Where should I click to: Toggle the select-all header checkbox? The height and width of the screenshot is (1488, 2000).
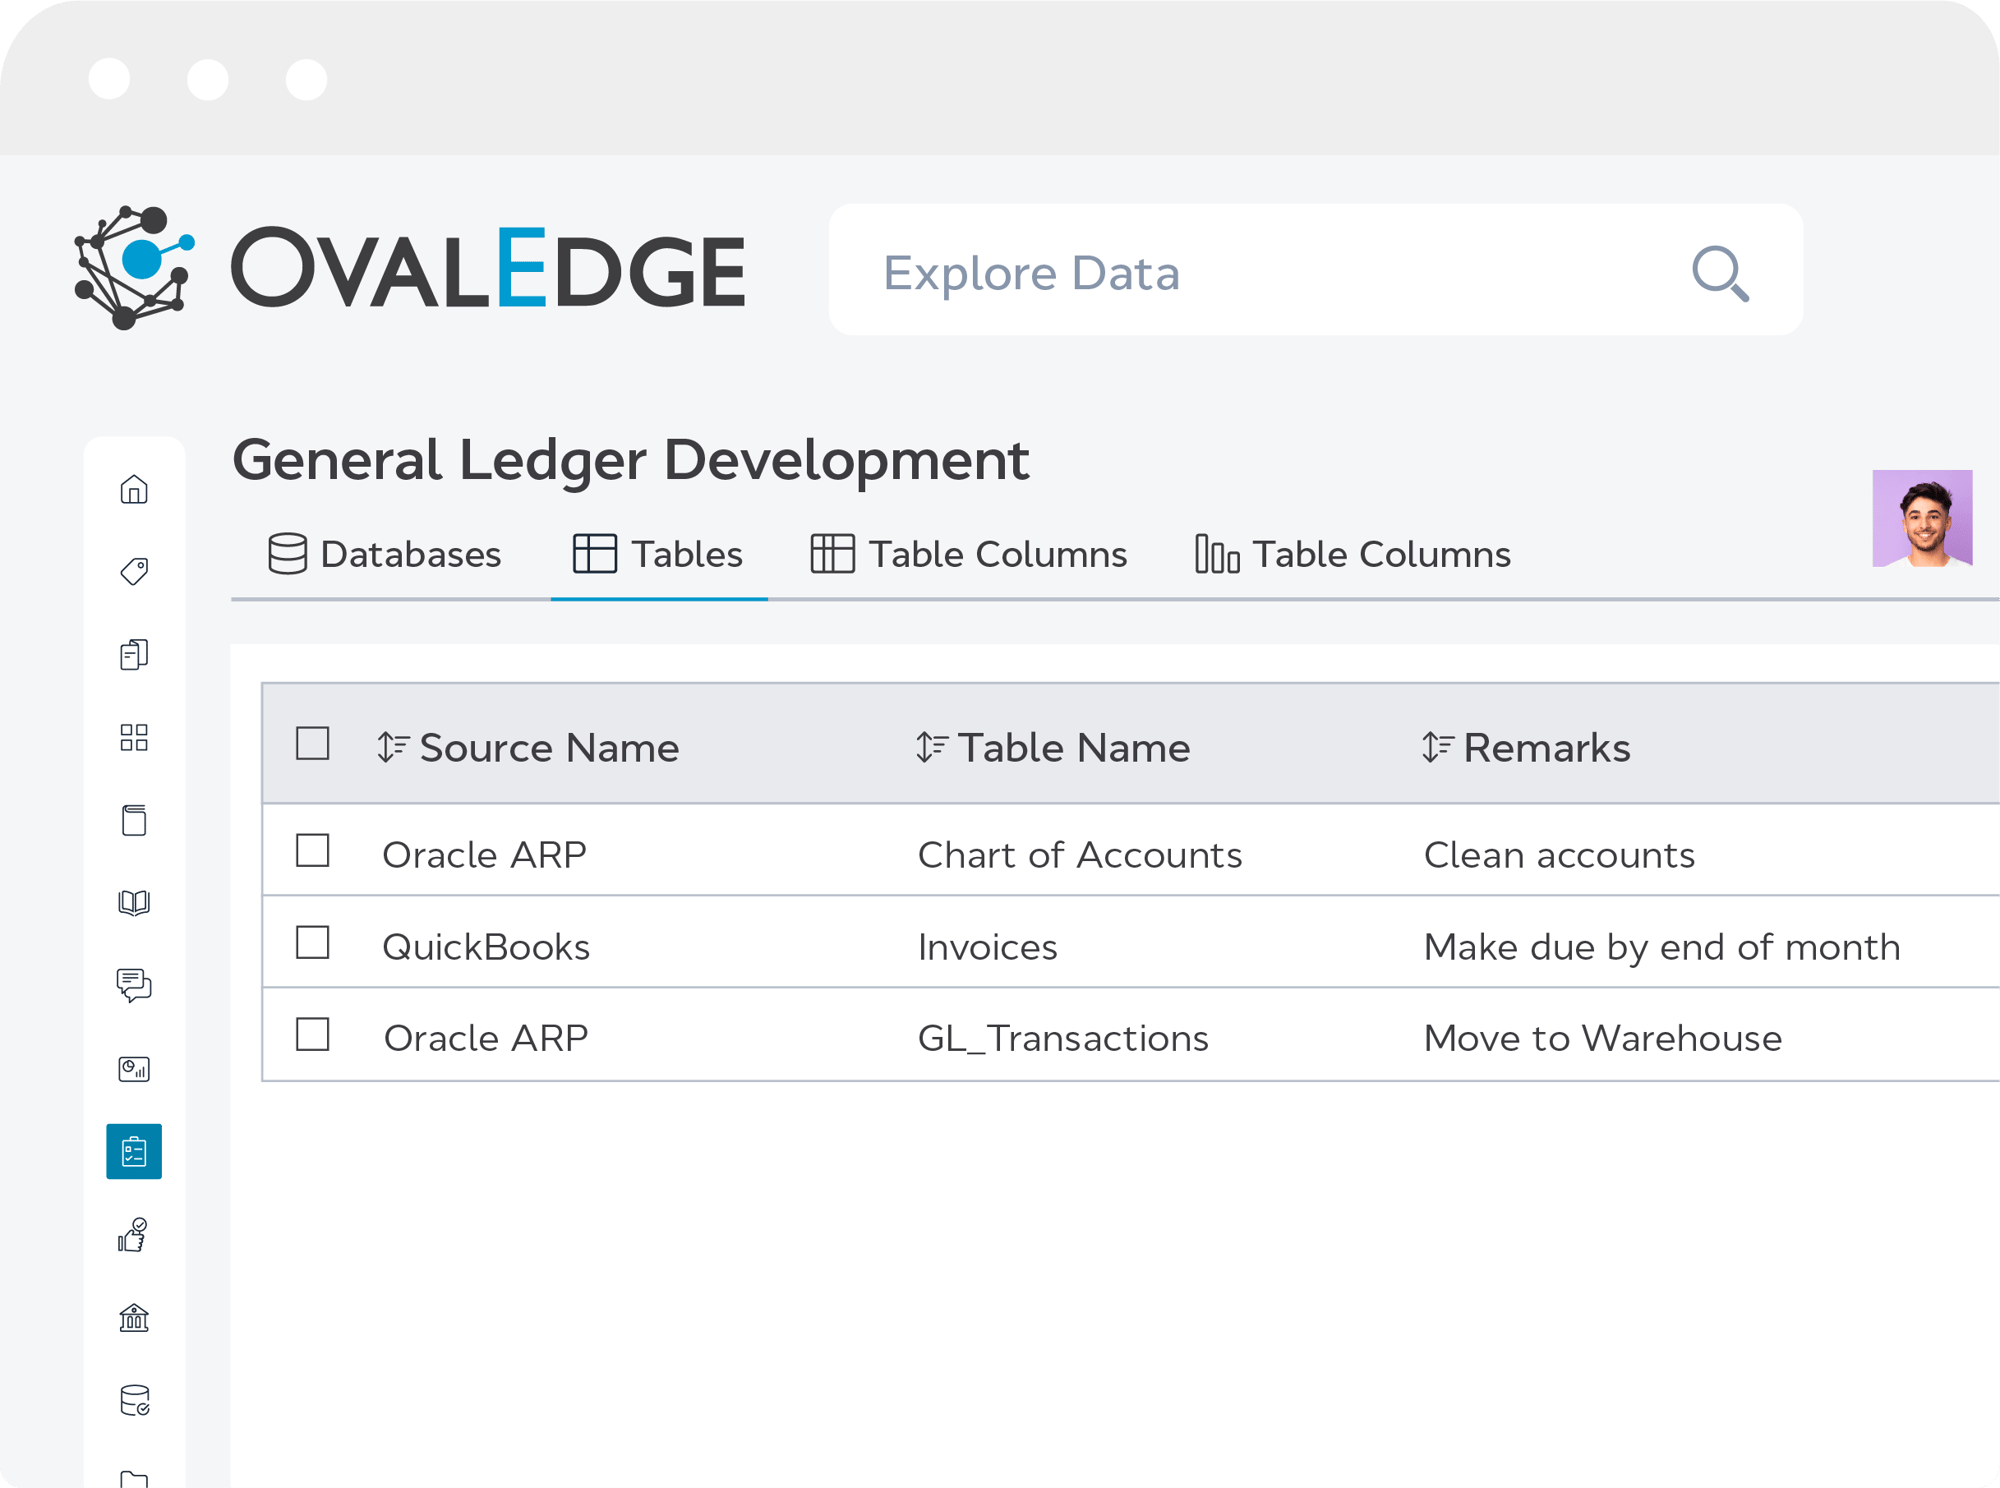coord(313,744)
